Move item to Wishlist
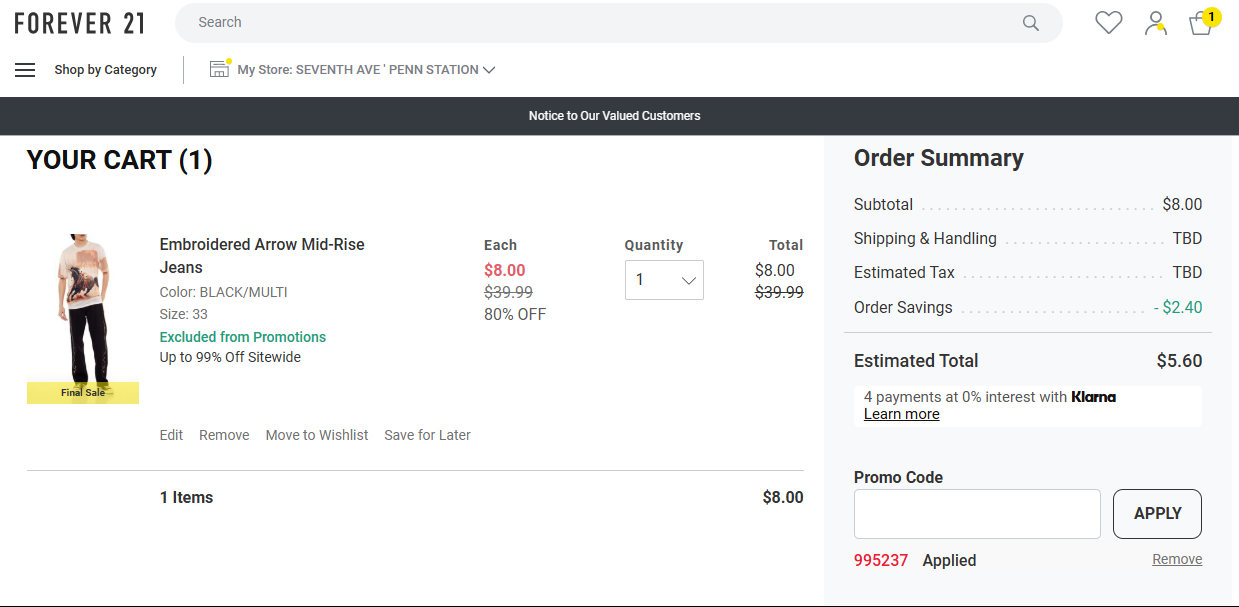Viewport: 1239px width, 607px height. point(316,435)
